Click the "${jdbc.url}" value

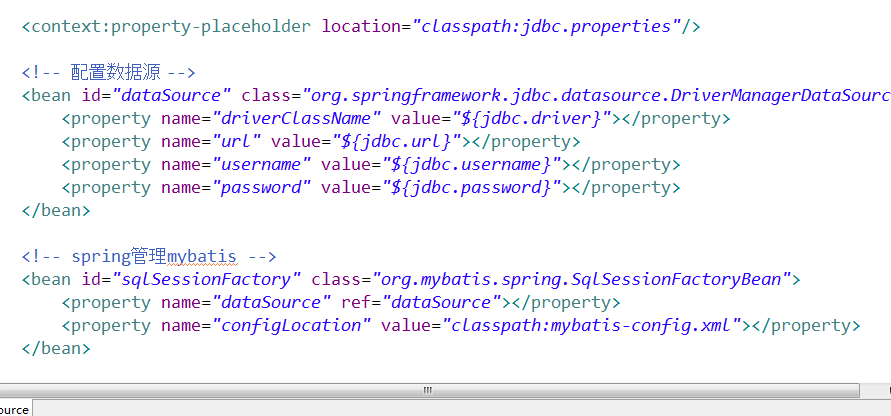pos(397,142)
